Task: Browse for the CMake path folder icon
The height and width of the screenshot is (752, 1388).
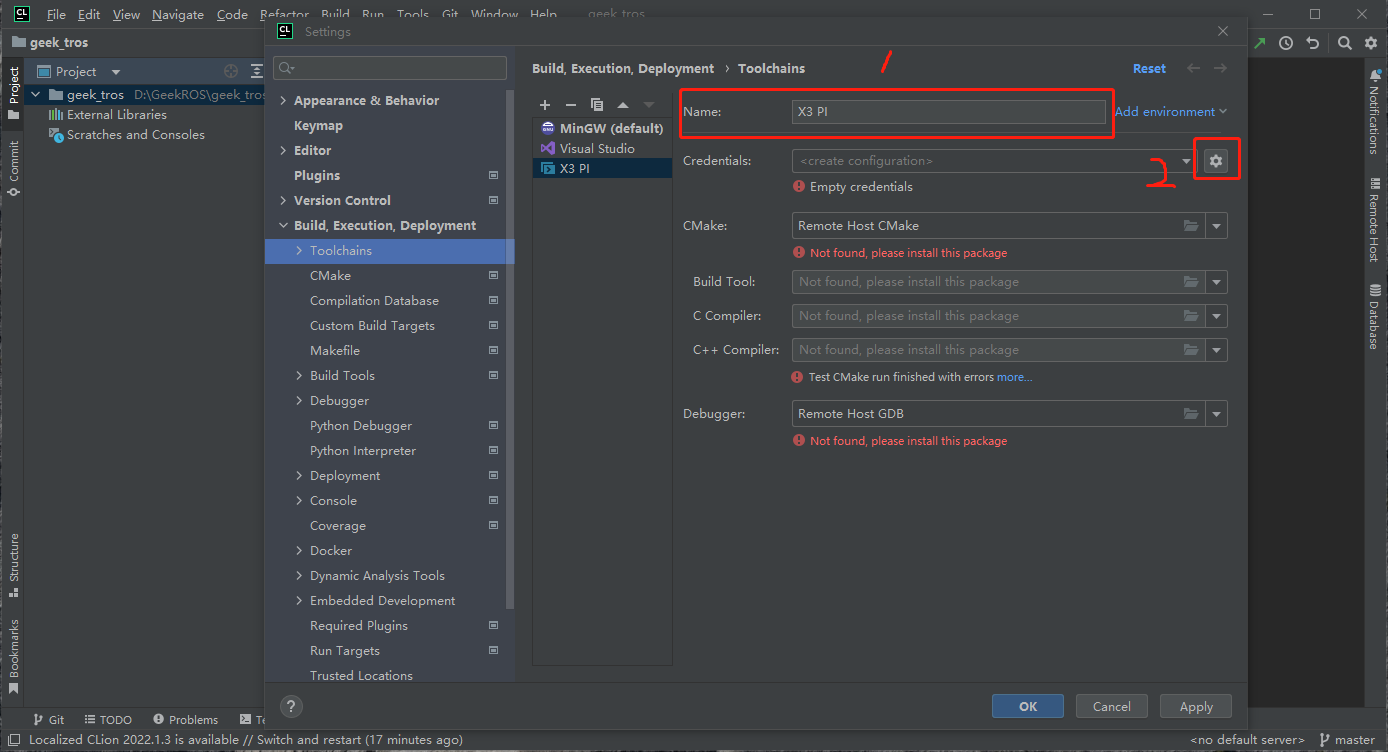Action: click(x=1191, y=226)
